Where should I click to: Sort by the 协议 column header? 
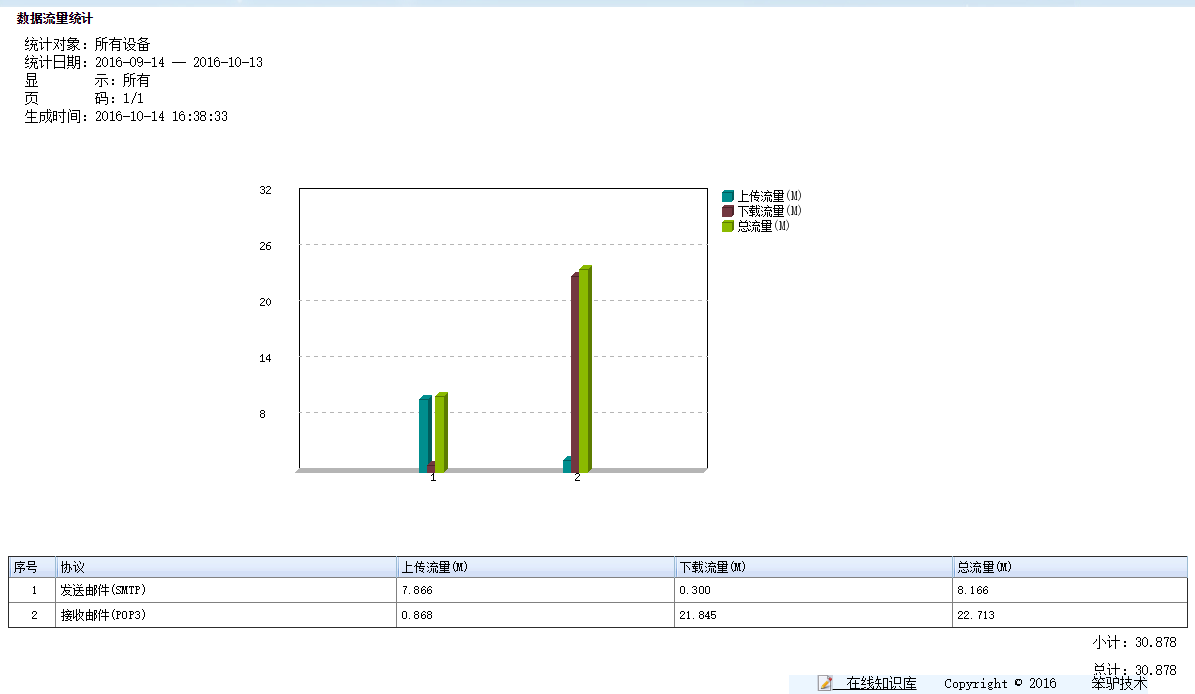[73, 567]
